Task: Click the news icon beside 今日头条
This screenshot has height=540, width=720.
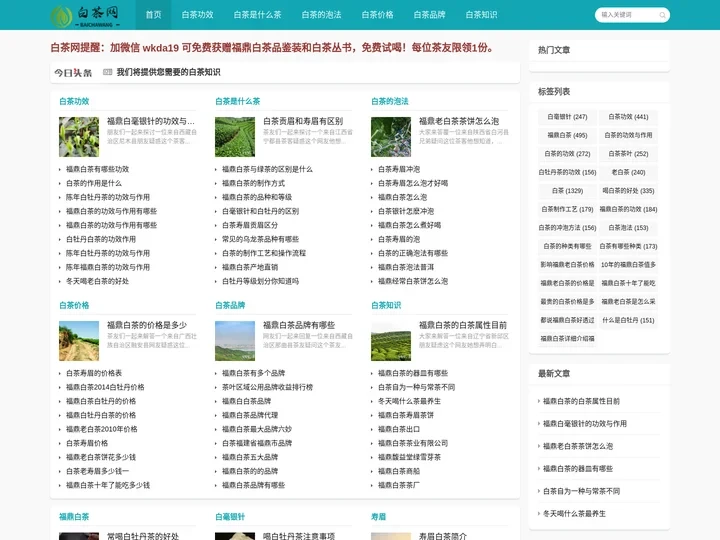Action: click(x=107, y=72)
